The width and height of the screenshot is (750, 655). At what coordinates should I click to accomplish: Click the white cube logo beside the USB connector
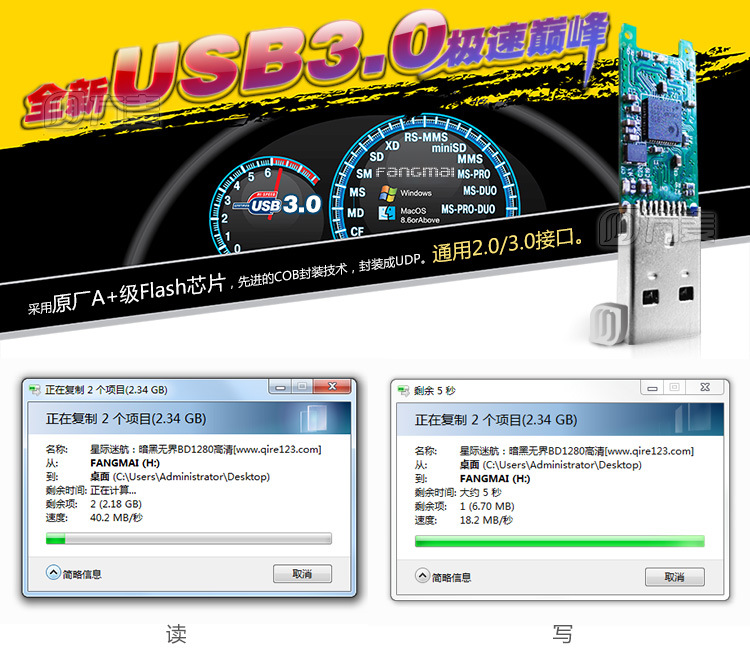tap(607, 324)
